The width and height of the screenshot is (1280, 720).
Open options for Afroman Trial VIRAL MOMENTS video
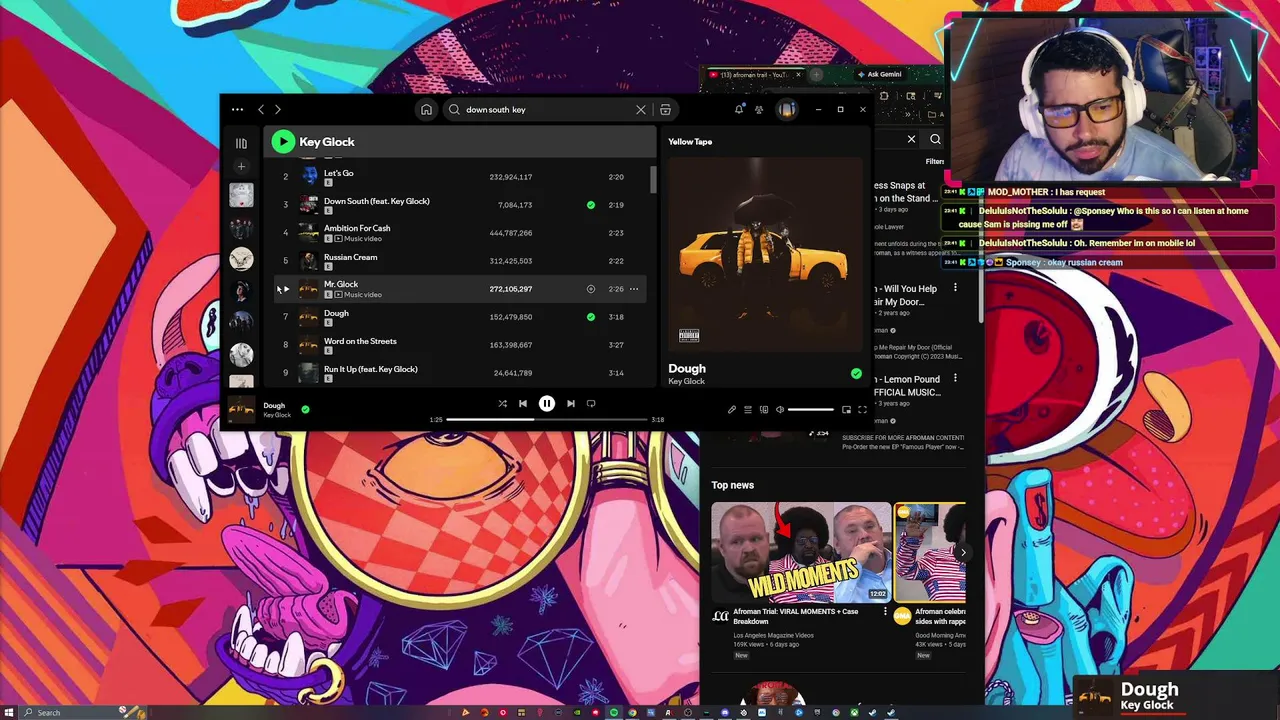(x=885, y=611)
